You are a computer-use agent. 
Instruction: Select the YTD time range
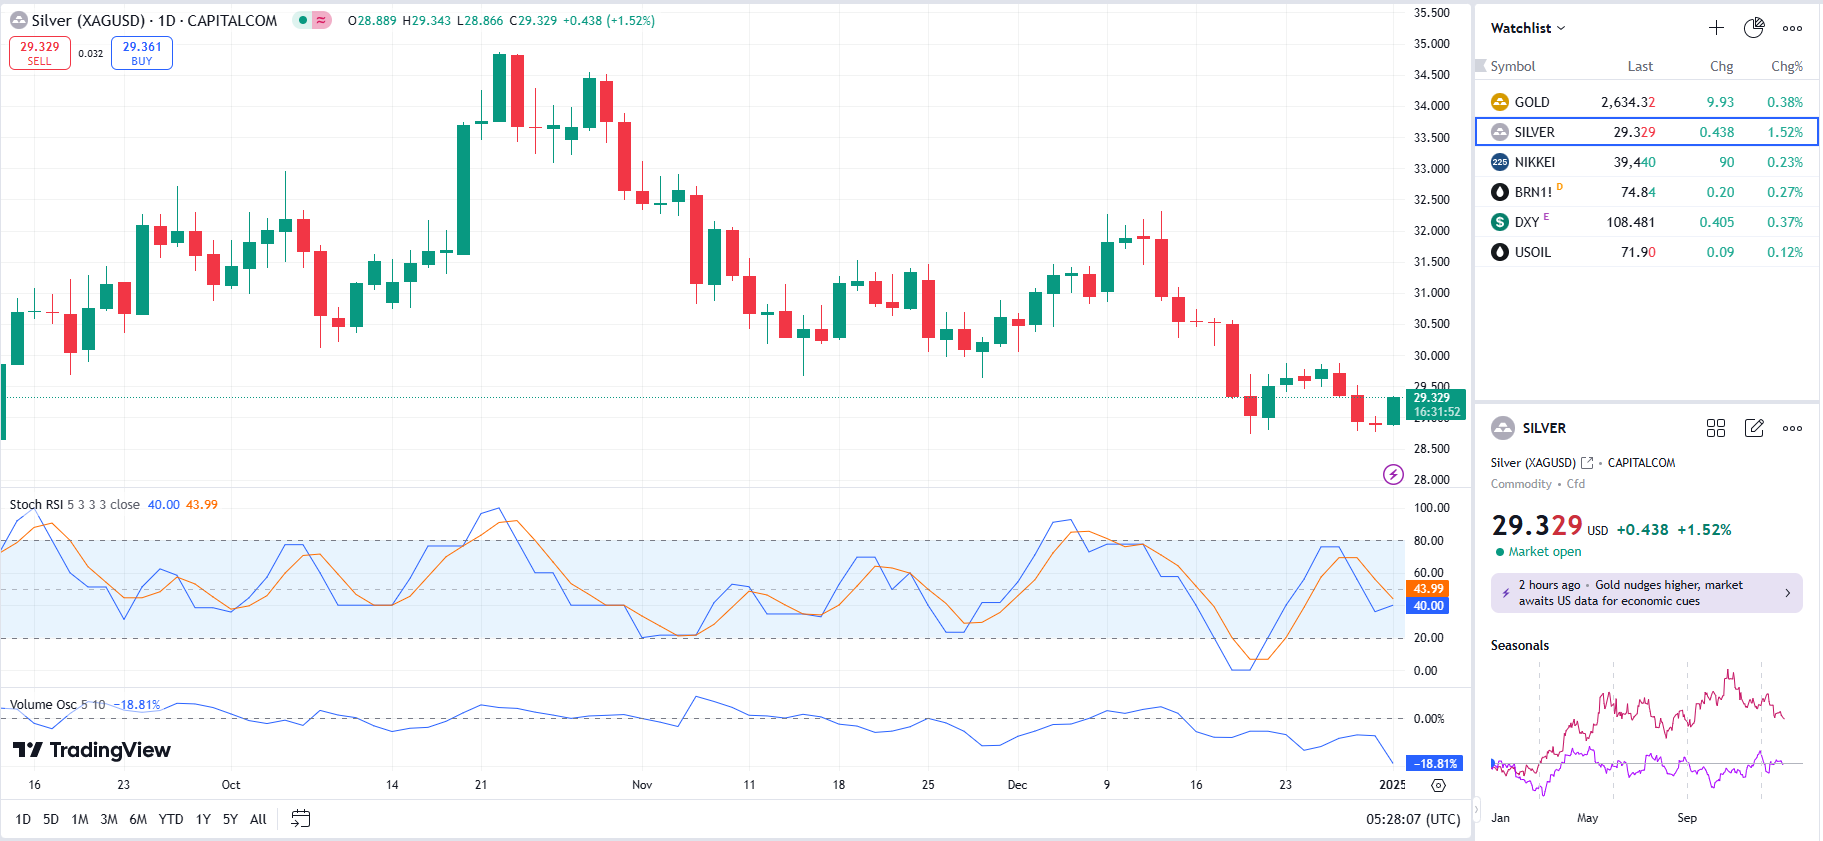171,819
